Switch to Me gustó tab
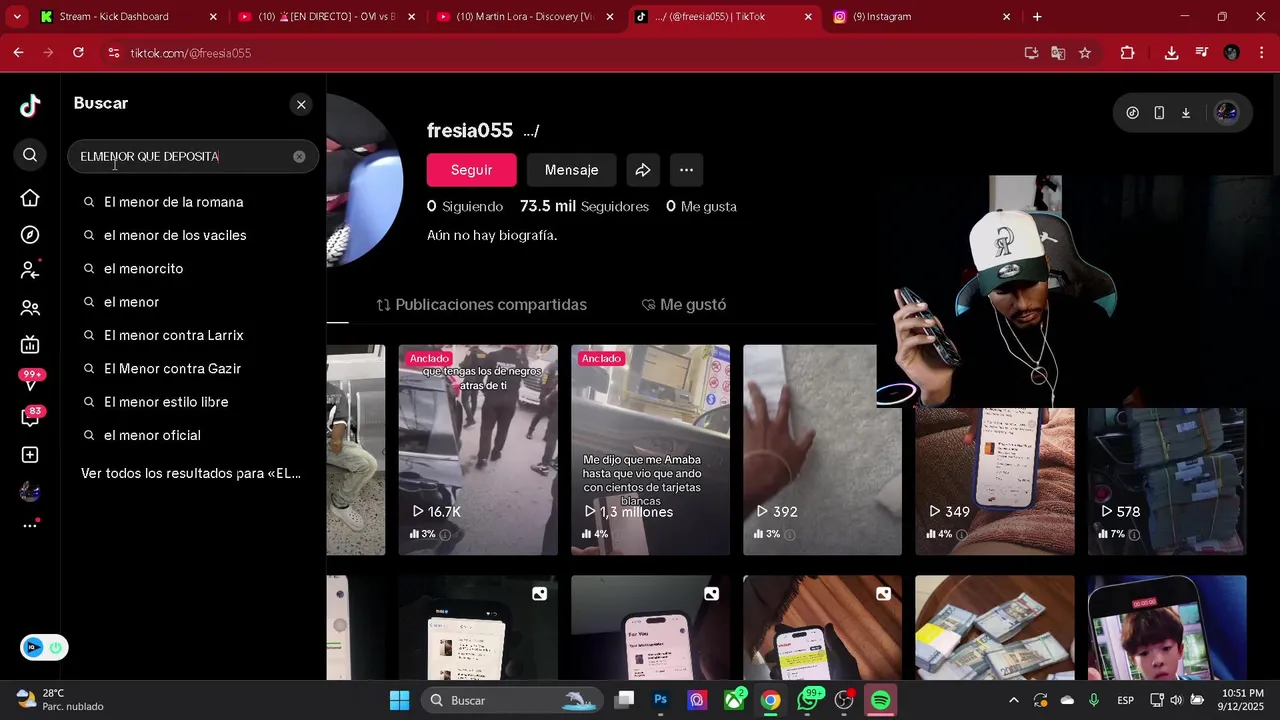 pyautogui.click(x=683, y=305)
